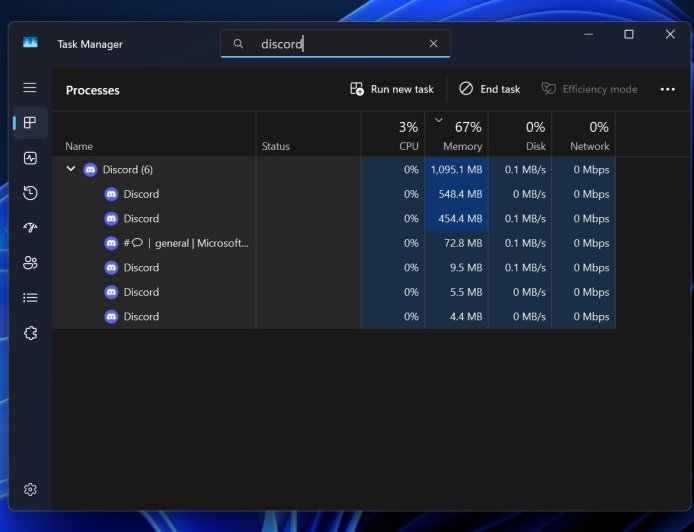Click Run new task
694x532 pixels.
(392, 89)
